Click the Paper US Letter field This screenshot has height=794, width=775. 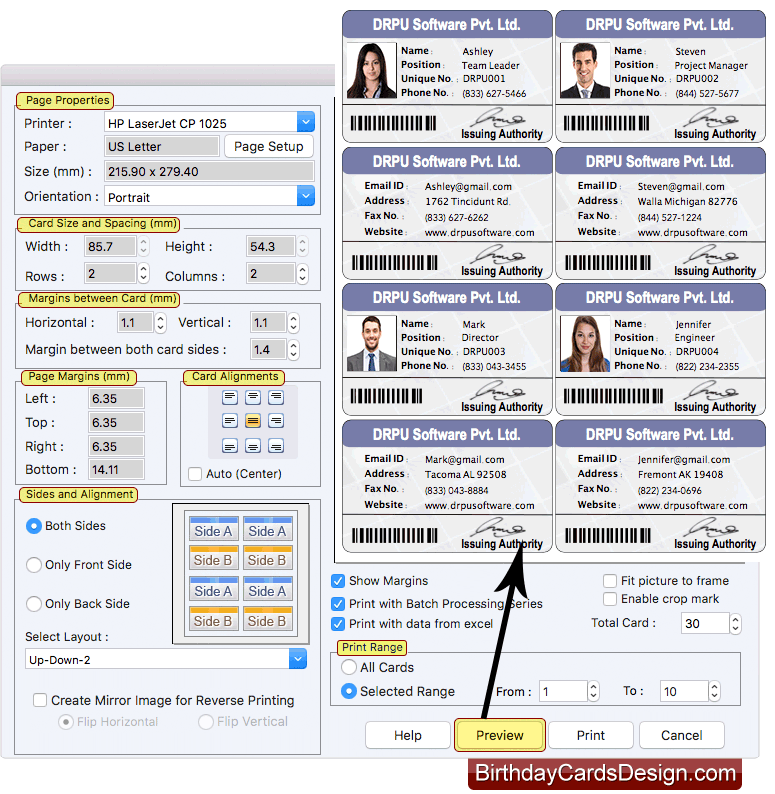[x=162, y=146]
